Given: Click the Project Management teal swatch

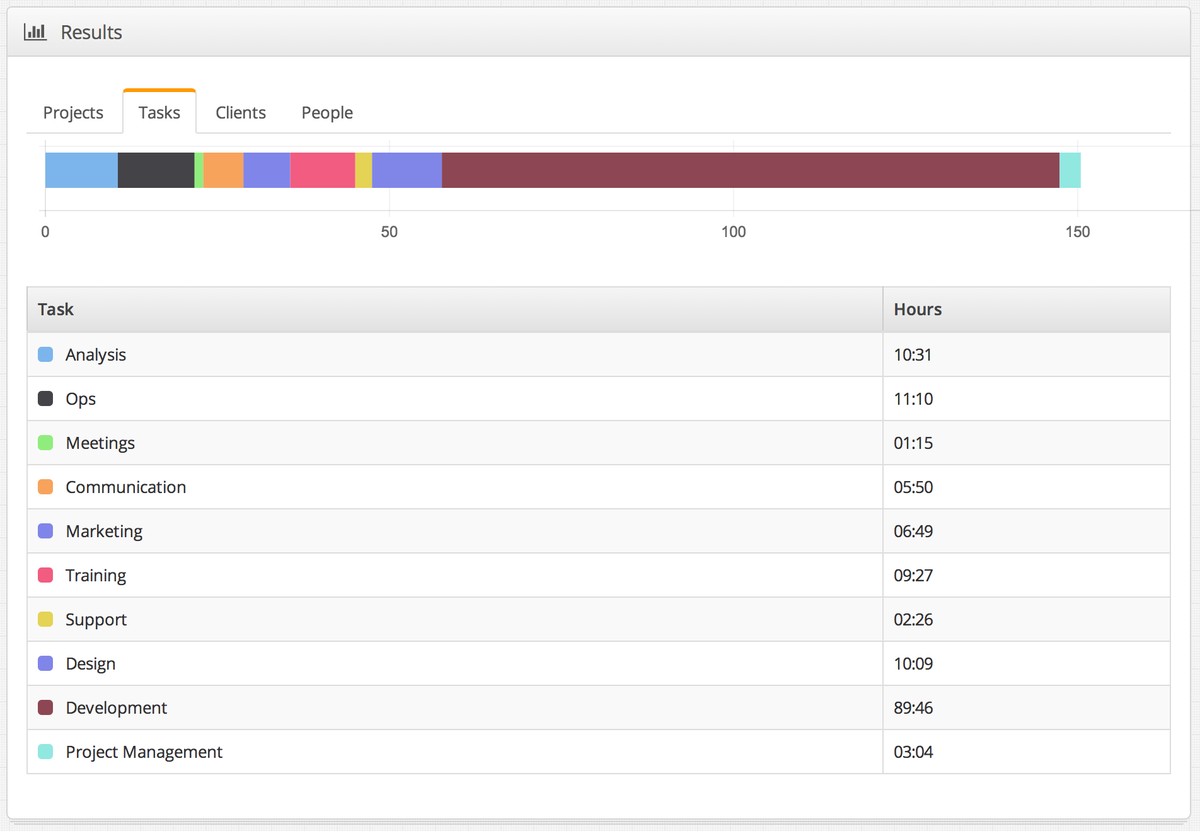Looking at the screenshot, I should coord(45,751).
